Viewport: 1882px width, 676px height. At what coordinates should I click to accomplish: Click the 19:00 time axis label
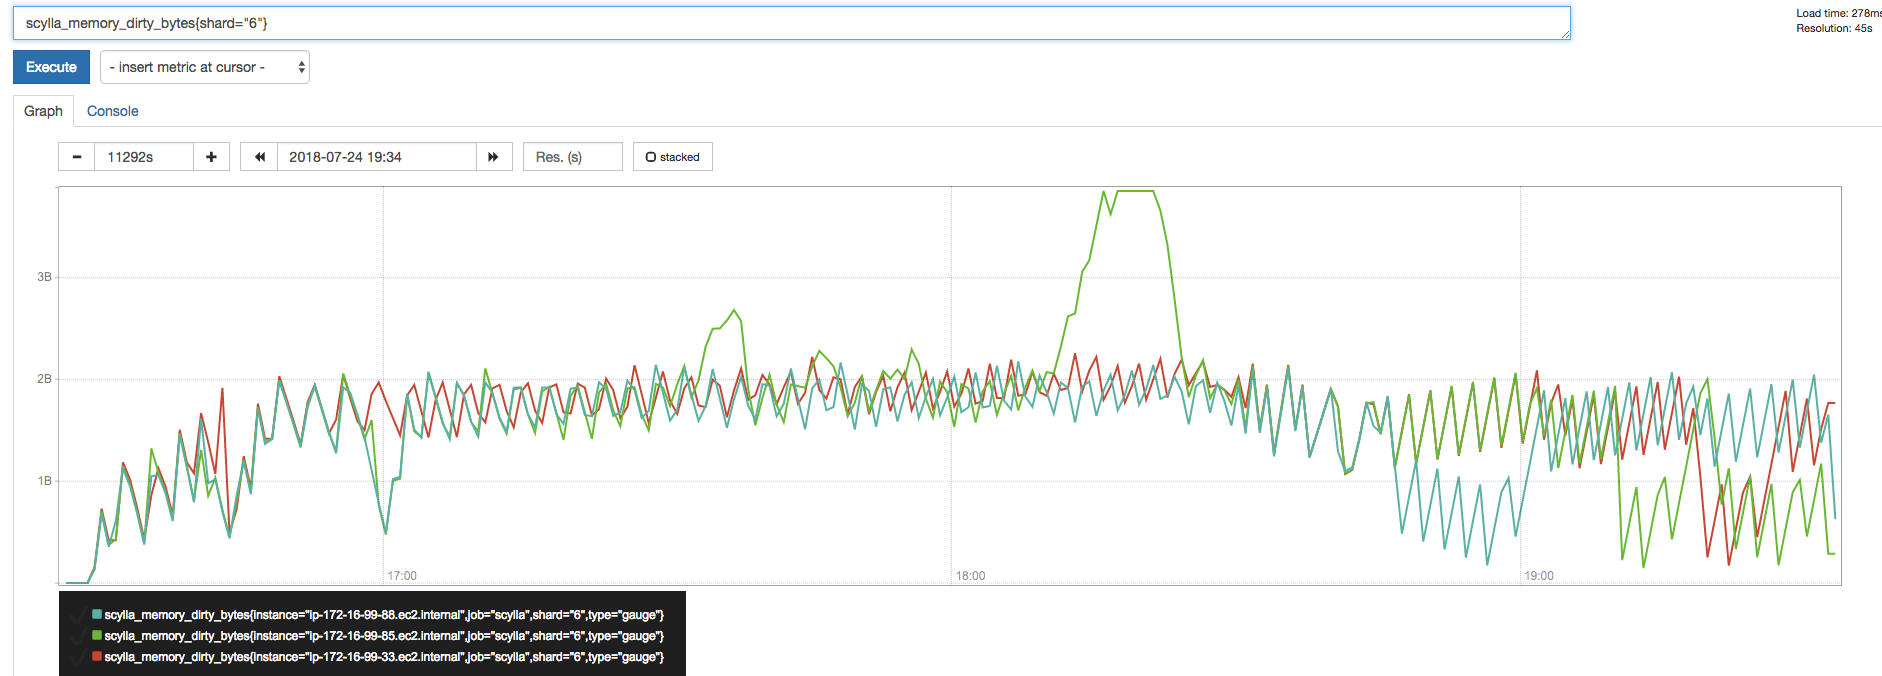coord(1539,576)
